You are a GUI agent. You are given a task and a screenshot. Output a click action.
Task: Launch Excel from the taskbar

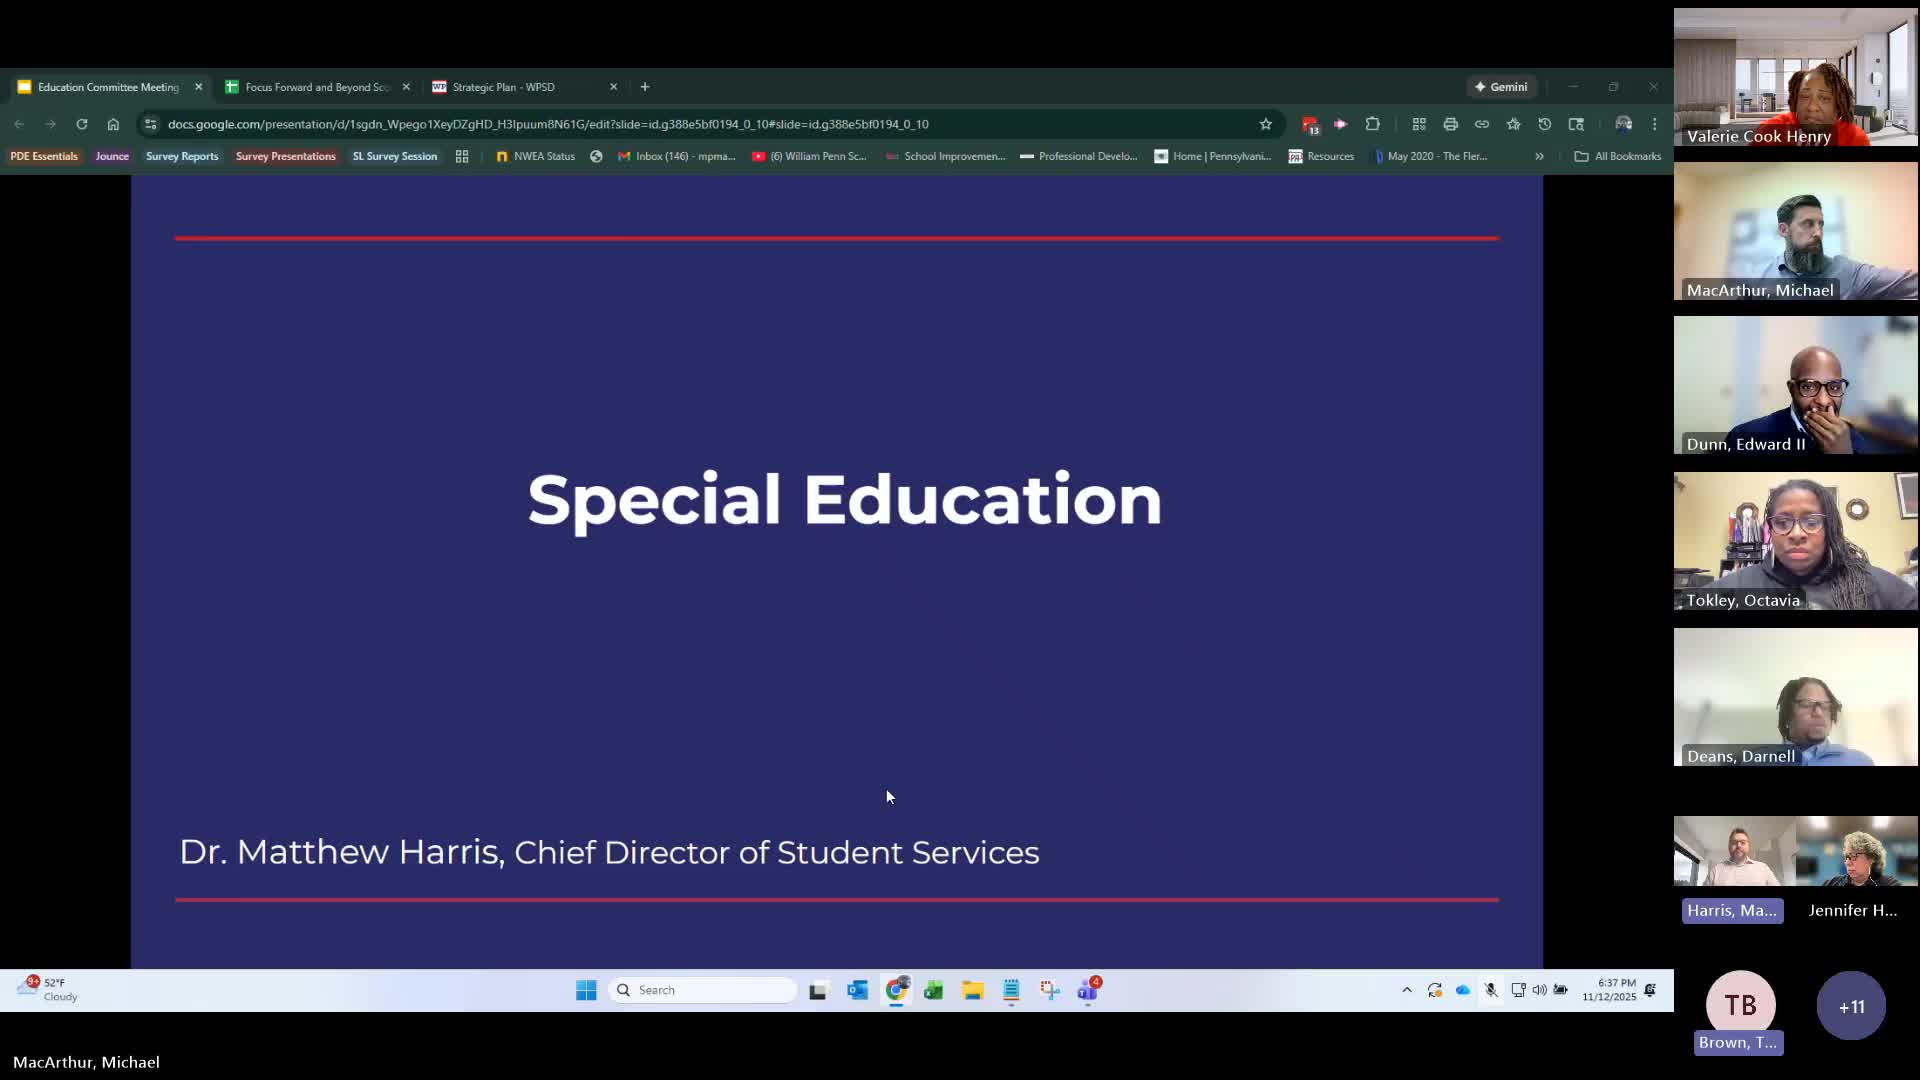(x=934, y=990)
